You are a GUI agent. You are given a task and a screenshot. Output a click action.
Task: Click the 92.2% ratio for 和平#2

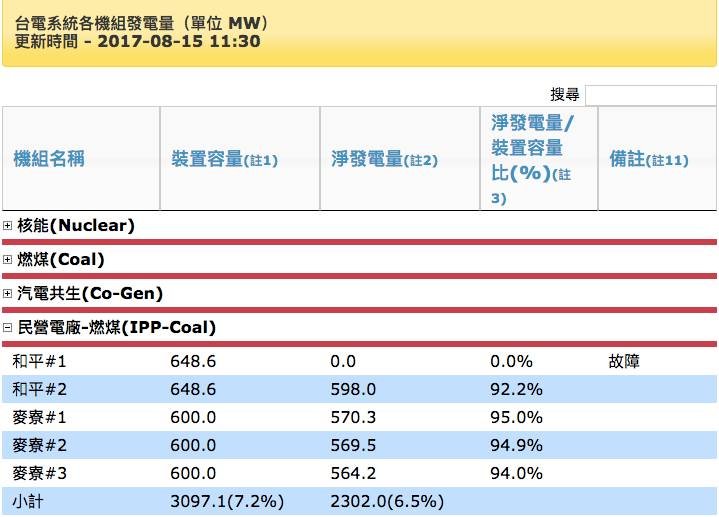click(516, 389)
